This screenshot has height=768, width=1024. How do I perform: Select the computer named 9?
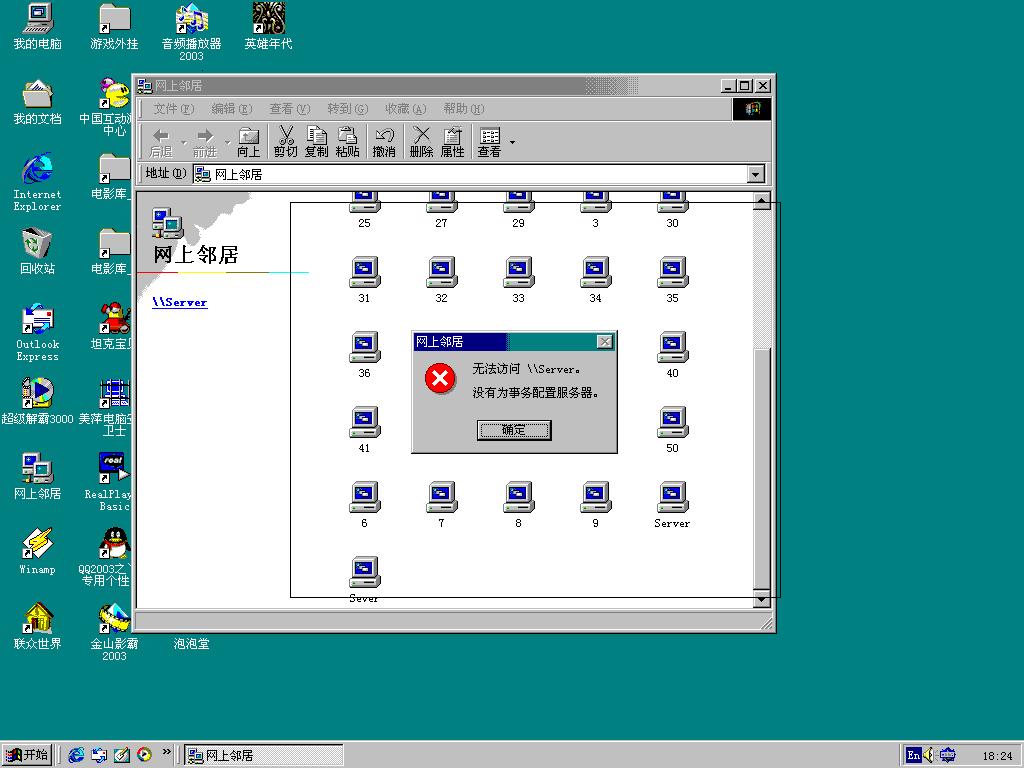(596, 505)
